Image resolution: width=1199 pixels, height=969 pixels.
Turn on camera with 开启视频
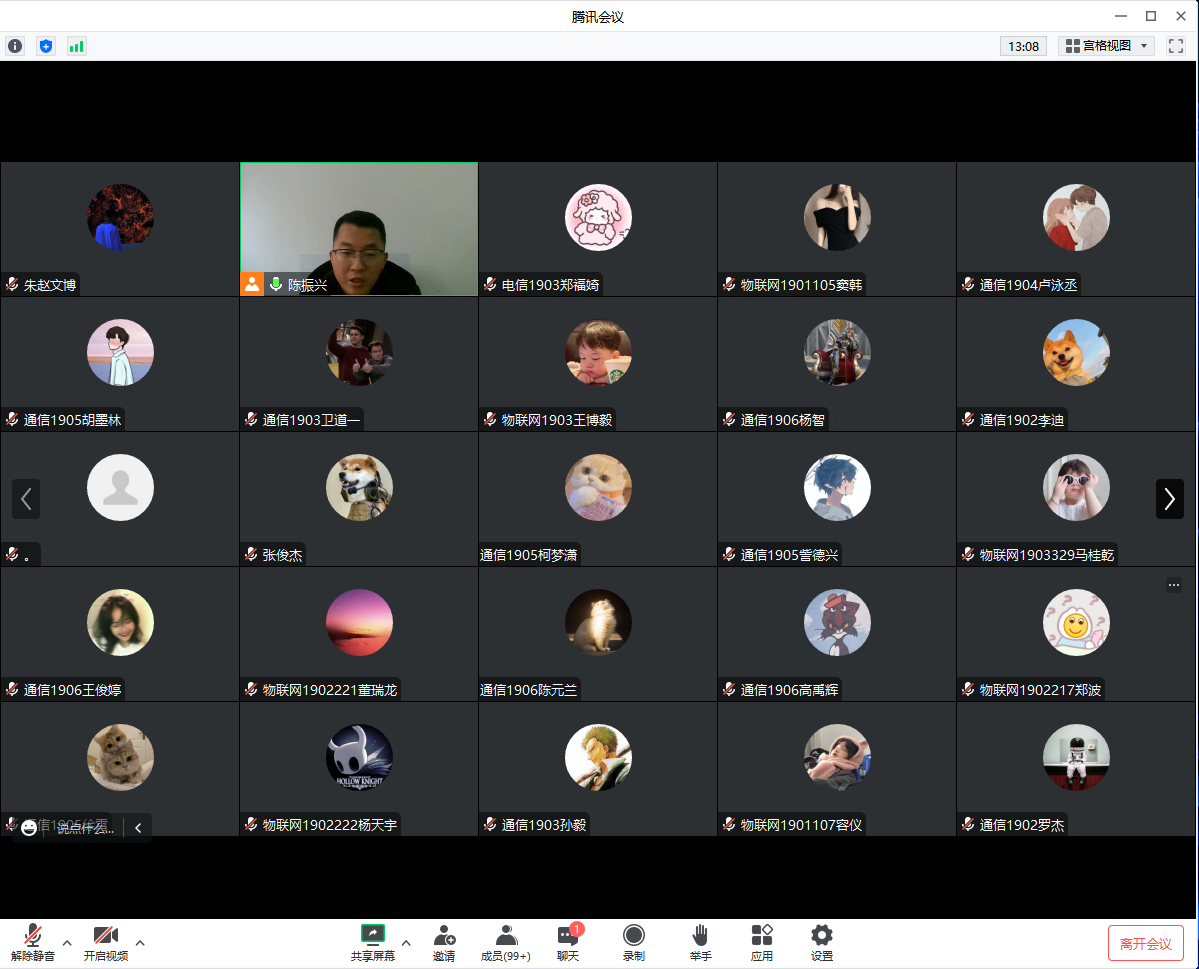(x=106, y=942)
